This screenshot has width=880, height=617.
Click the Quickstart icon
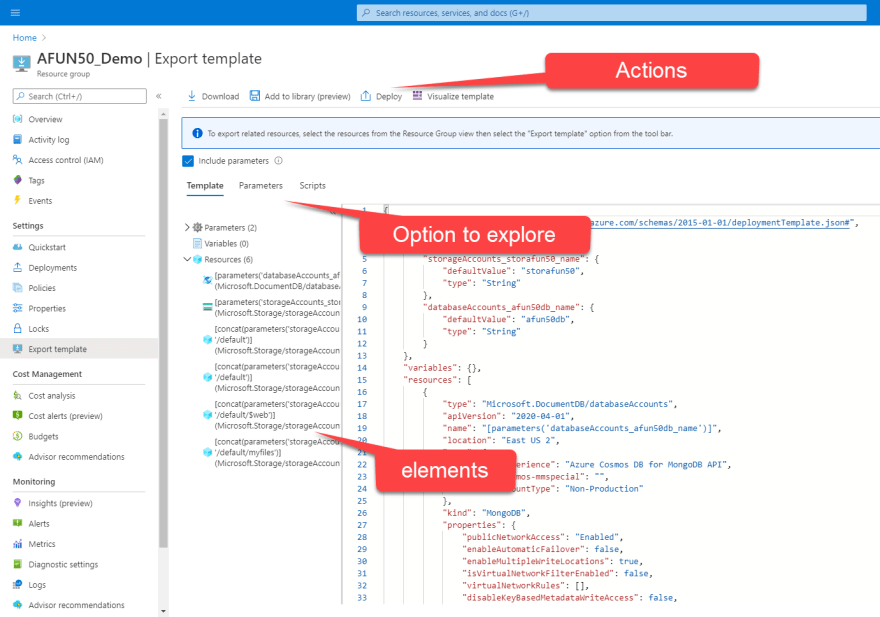[17, 247]
